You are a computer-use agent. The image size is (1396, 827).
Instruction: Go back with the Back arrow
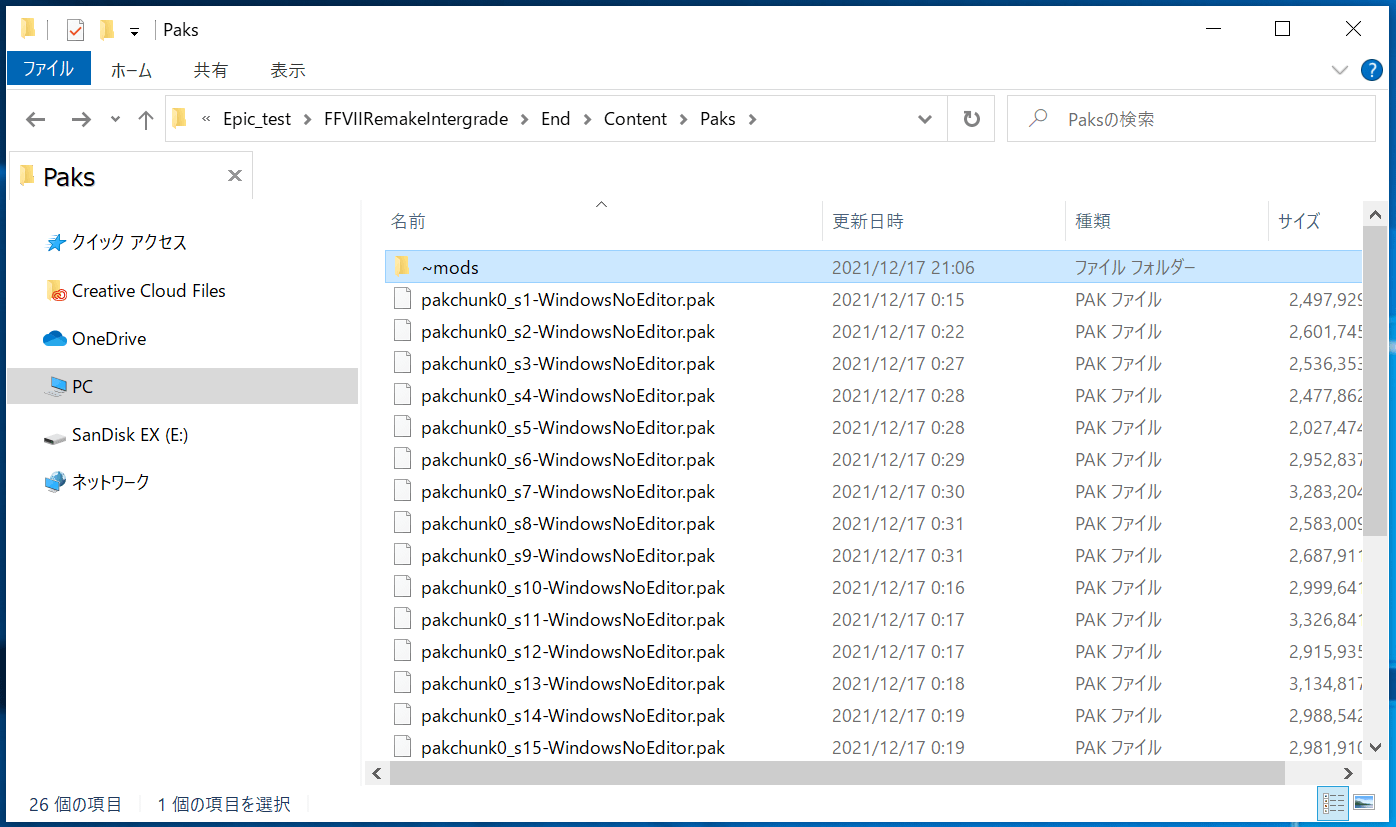[36, 119]
